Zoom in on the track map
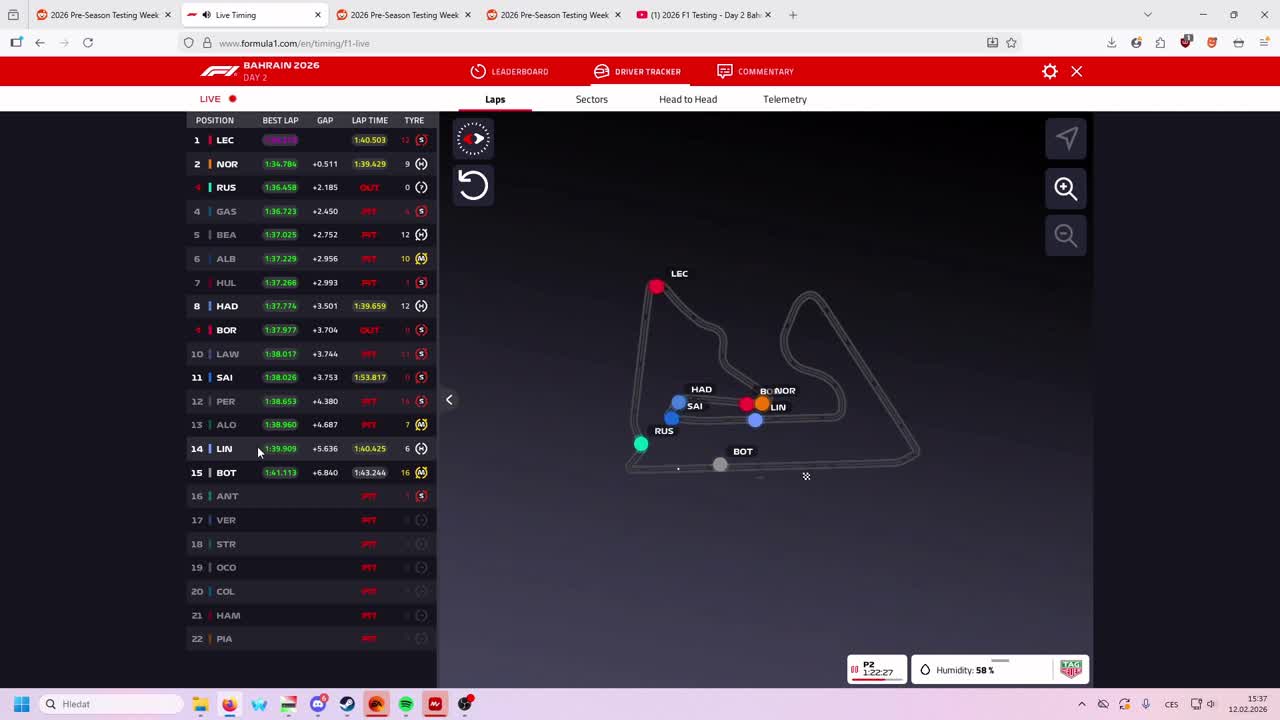1280x720 pixels. click(1066, 188)
